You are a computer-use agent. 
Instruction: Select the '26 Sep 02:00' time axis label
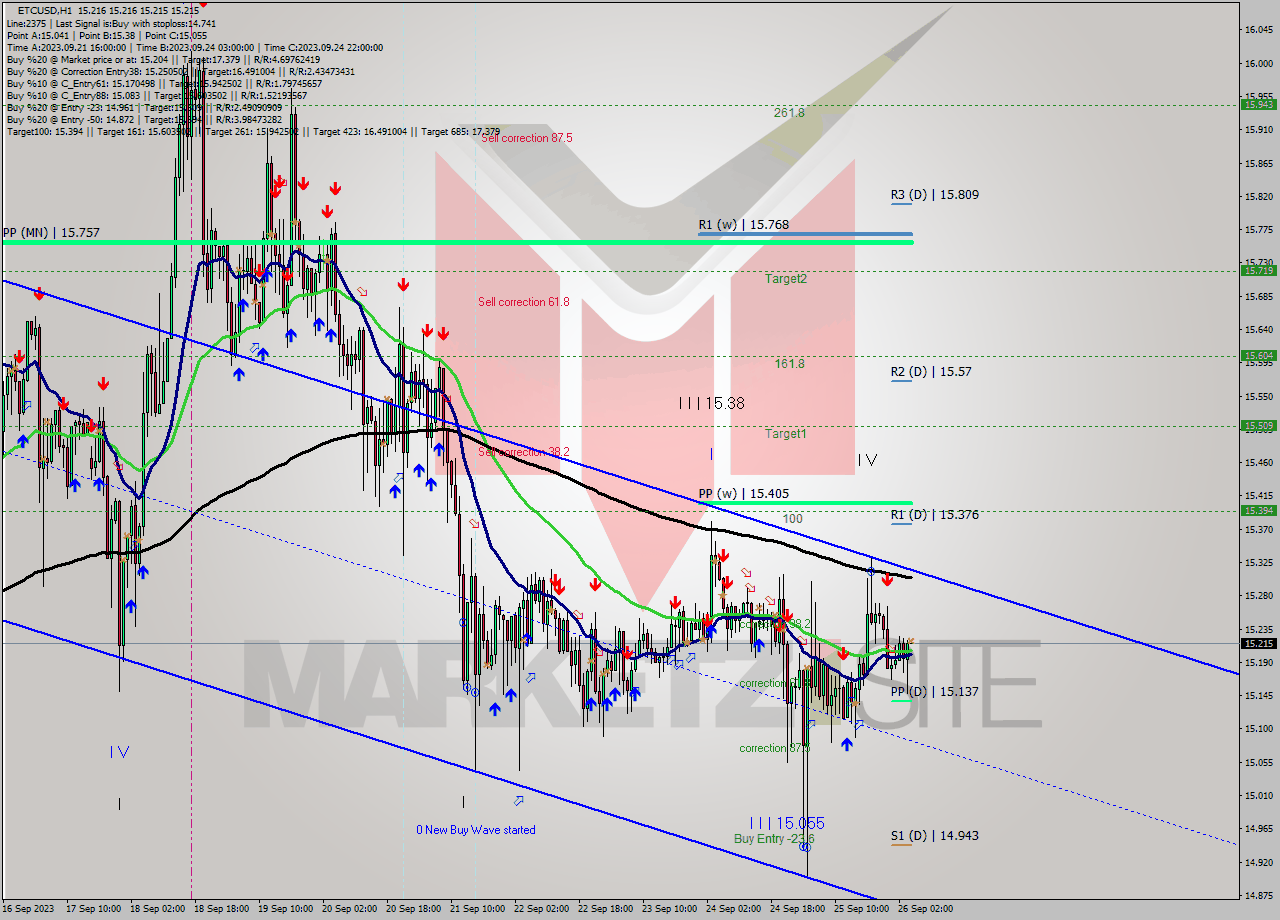[x=925, y=909]
